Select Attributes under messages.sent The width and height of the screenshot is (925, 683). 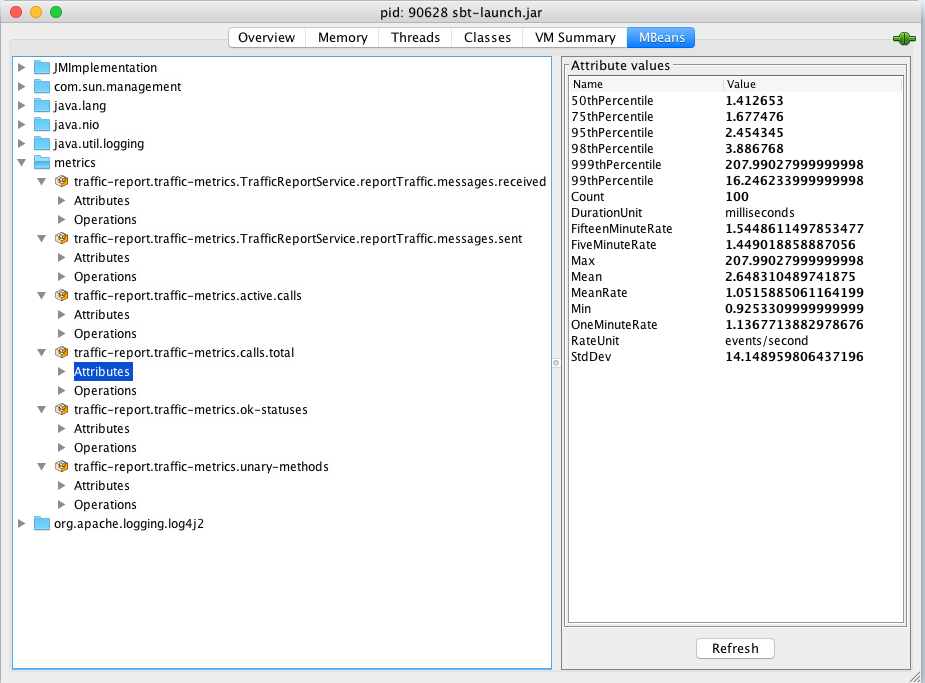101,258
